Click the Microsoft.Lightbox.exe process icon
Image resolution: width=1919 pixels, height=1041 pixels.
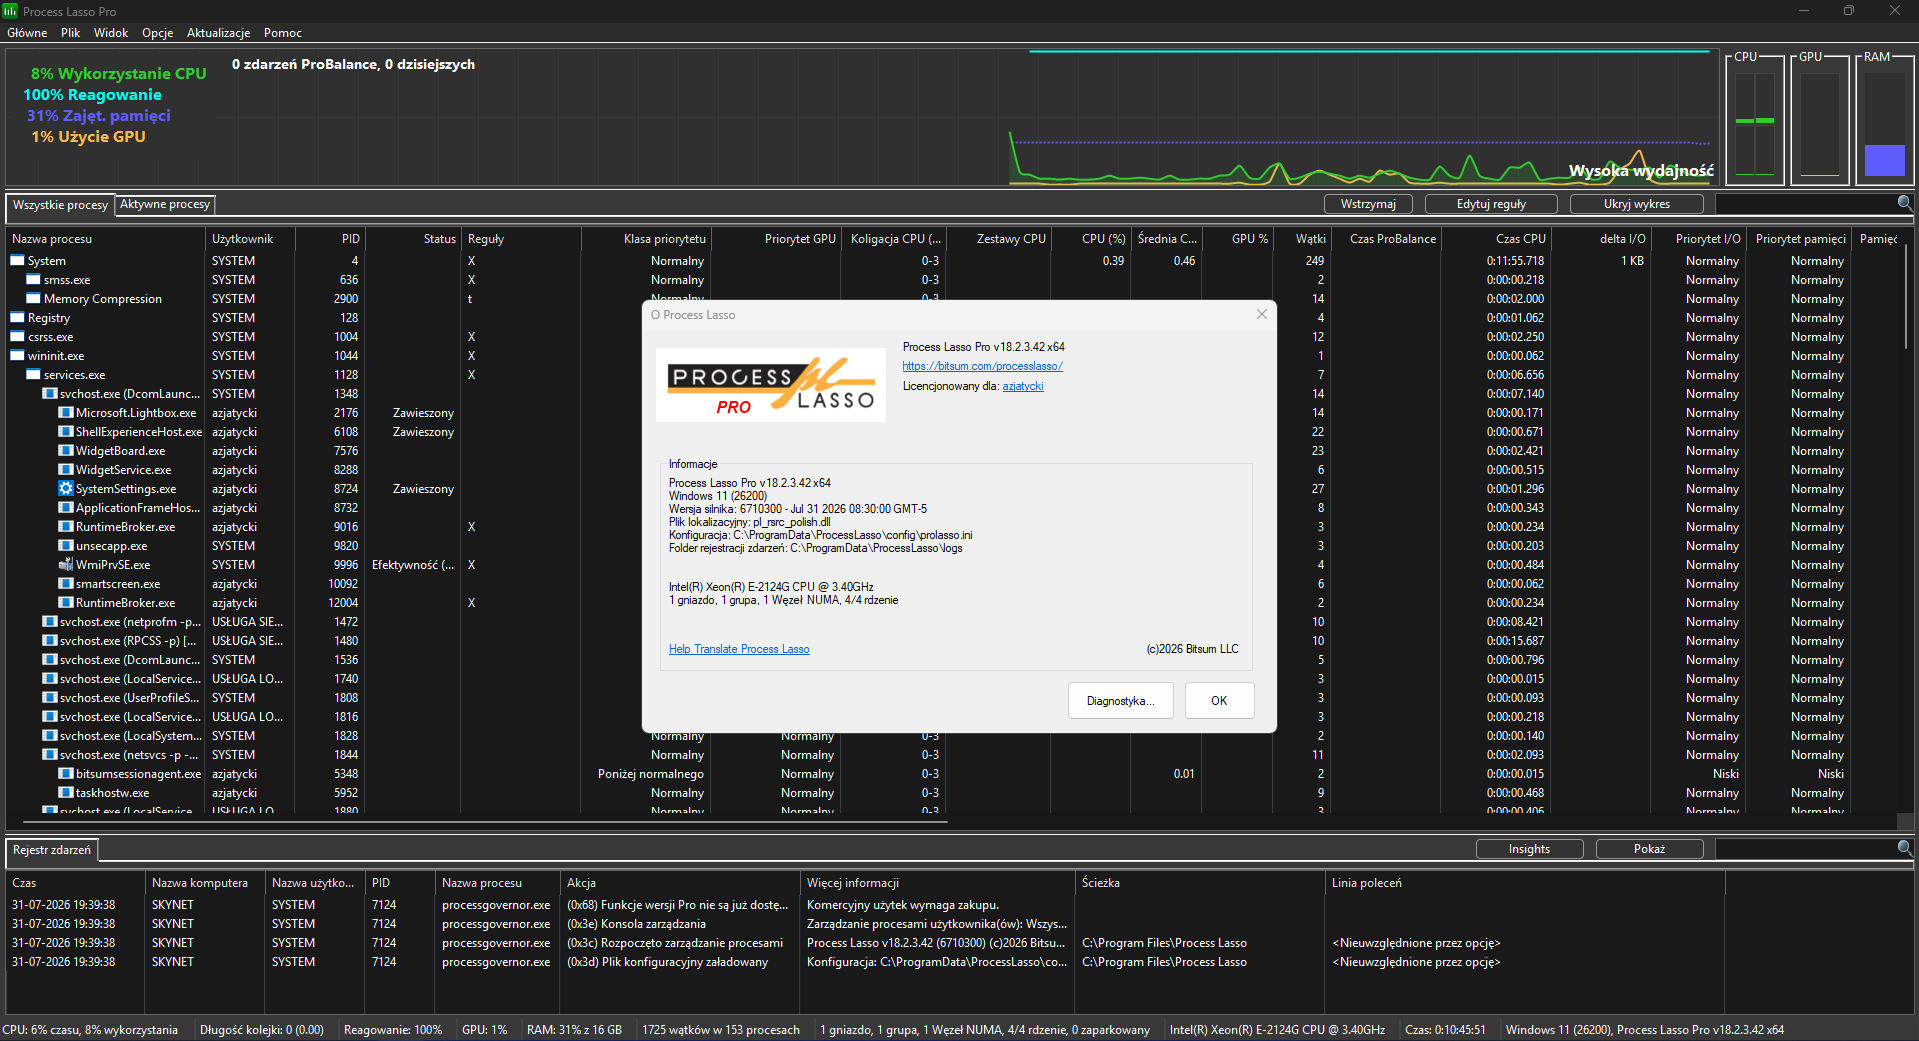click(x=66, y=413)
